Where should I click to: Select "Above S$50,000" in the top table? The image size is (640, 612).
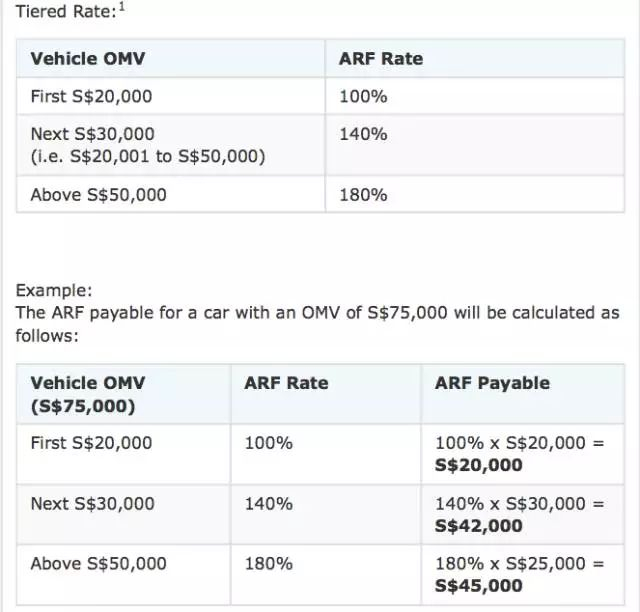coord(98,194)
